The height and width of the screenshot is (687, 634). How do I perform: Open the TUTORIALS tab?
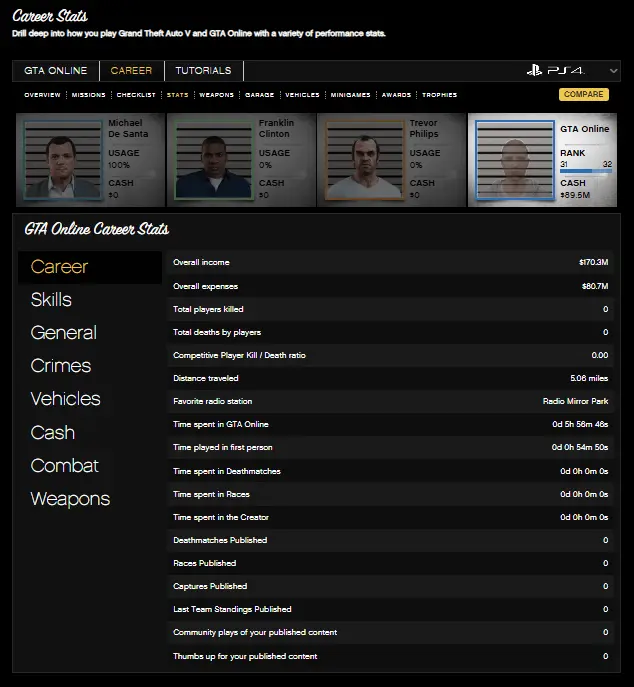coord(203,71)
